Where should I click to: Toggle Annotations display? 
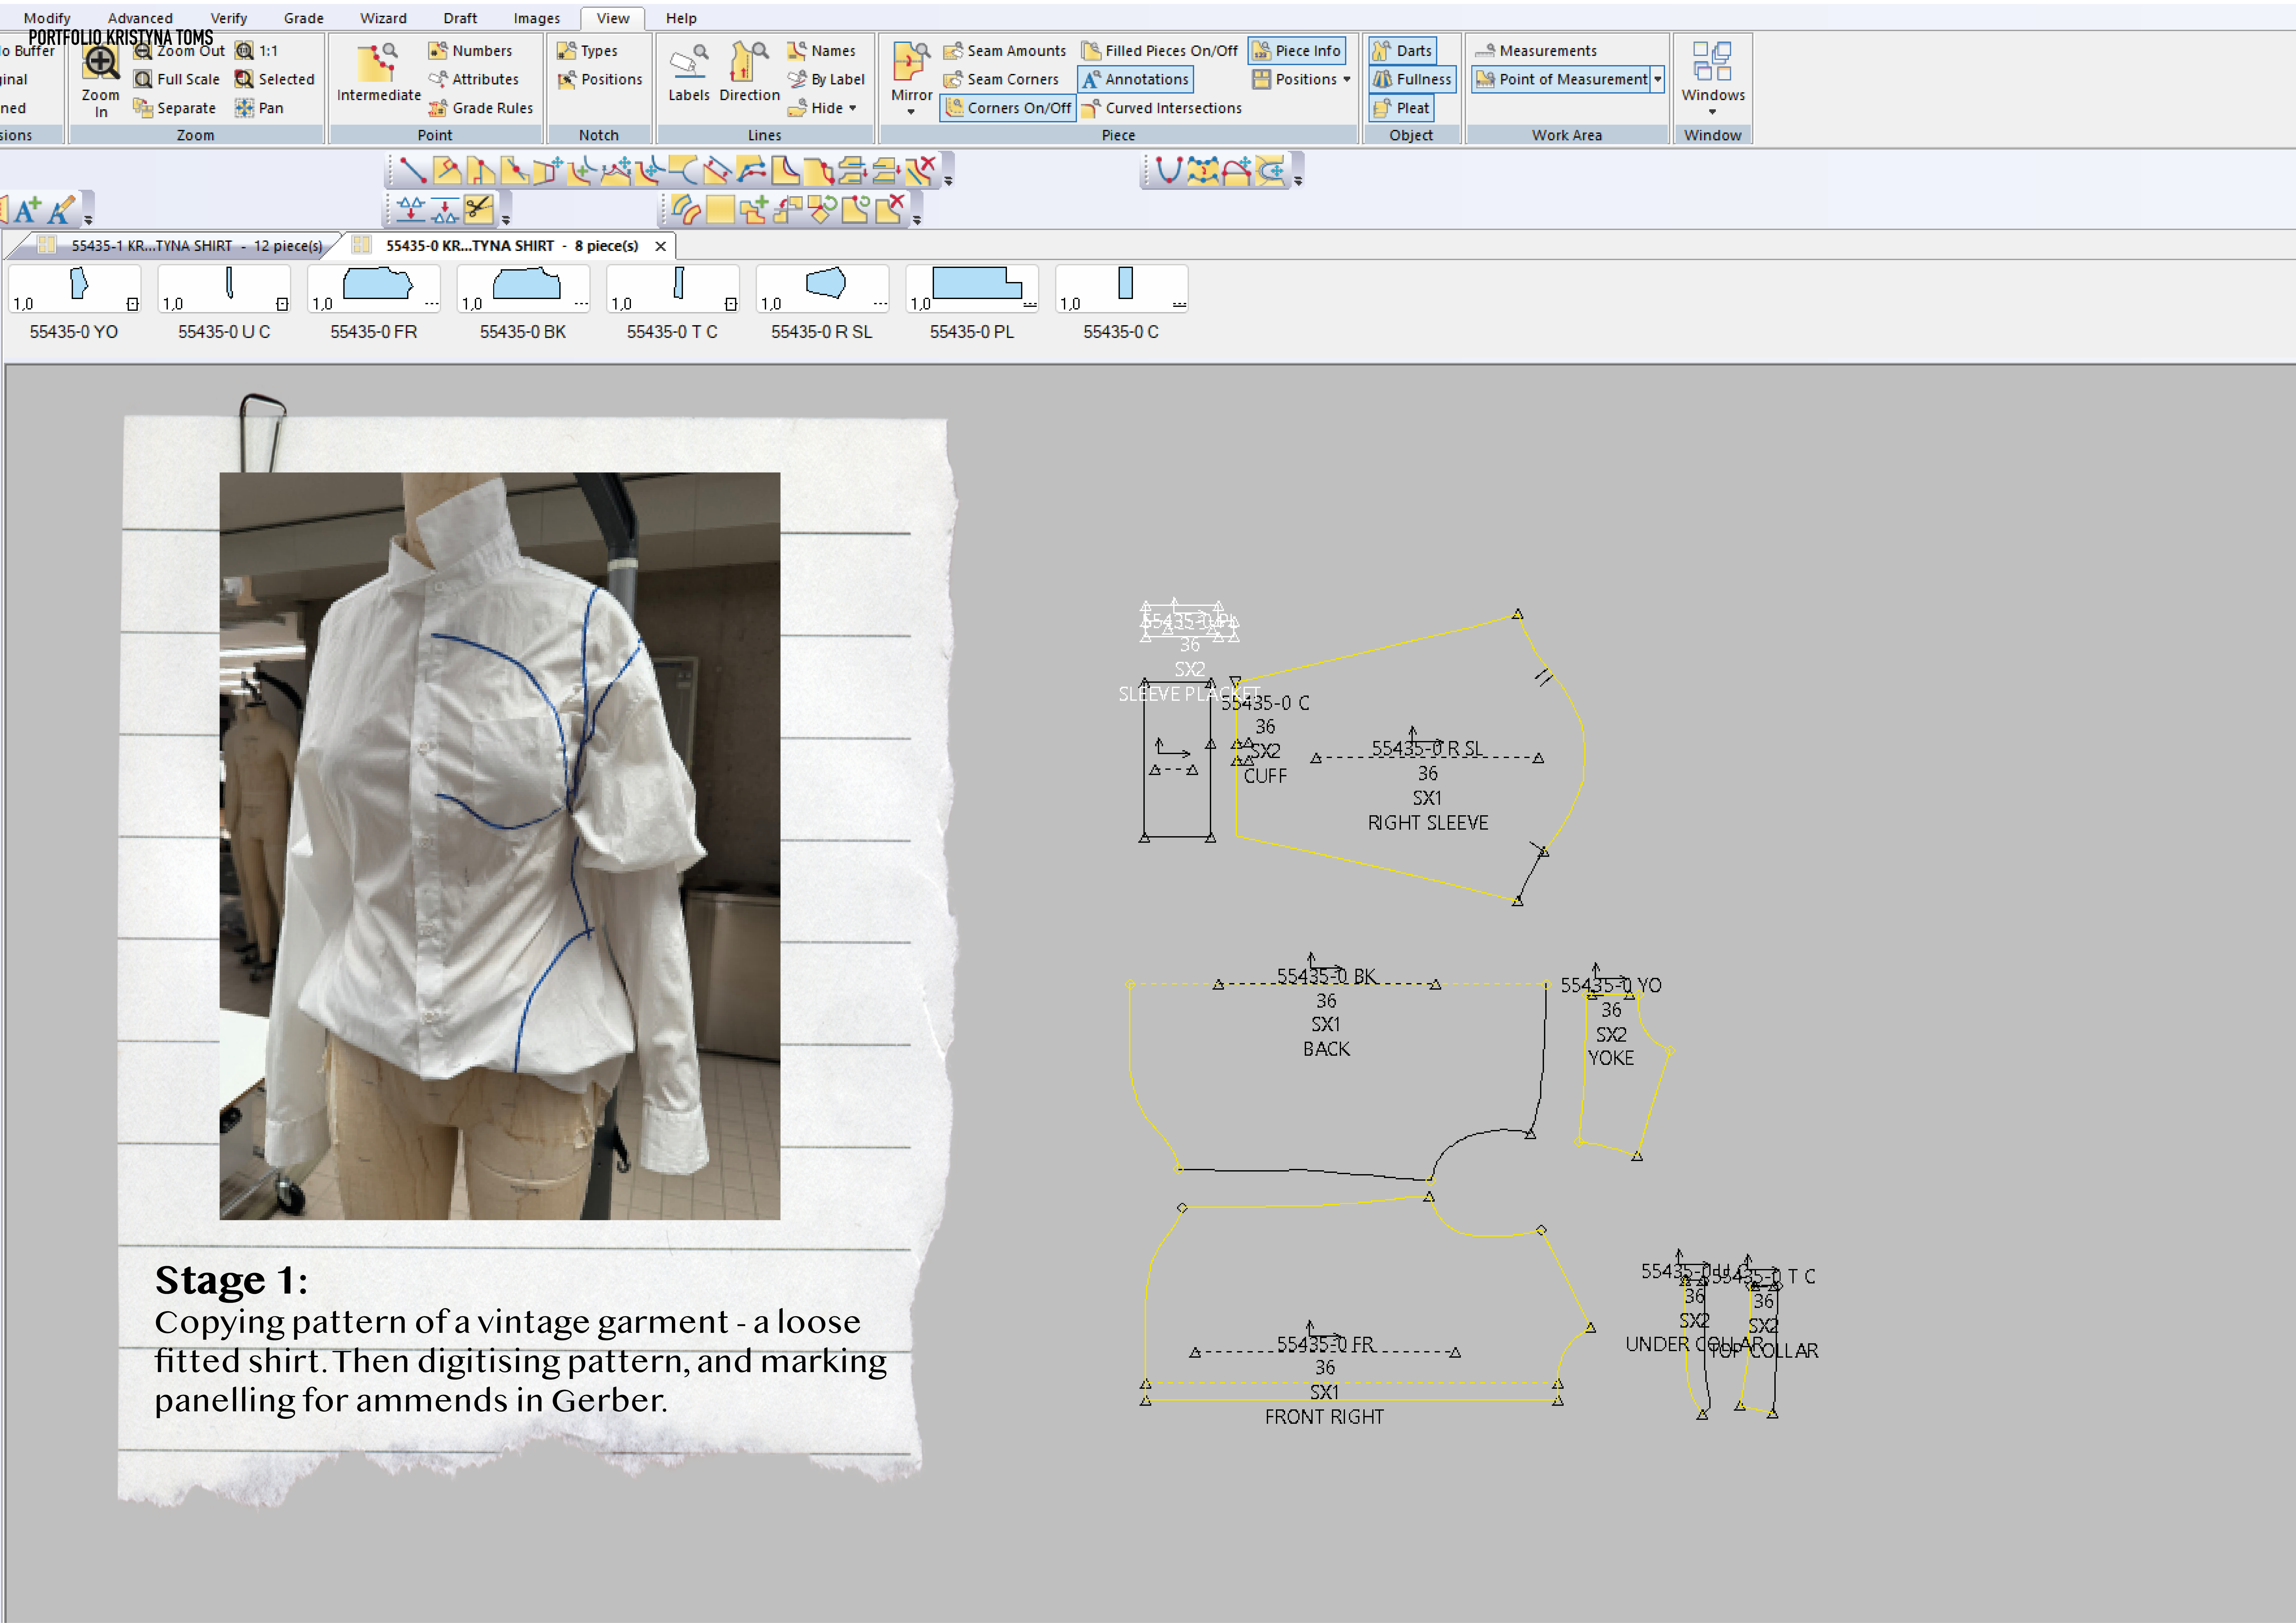point(1135,79)
